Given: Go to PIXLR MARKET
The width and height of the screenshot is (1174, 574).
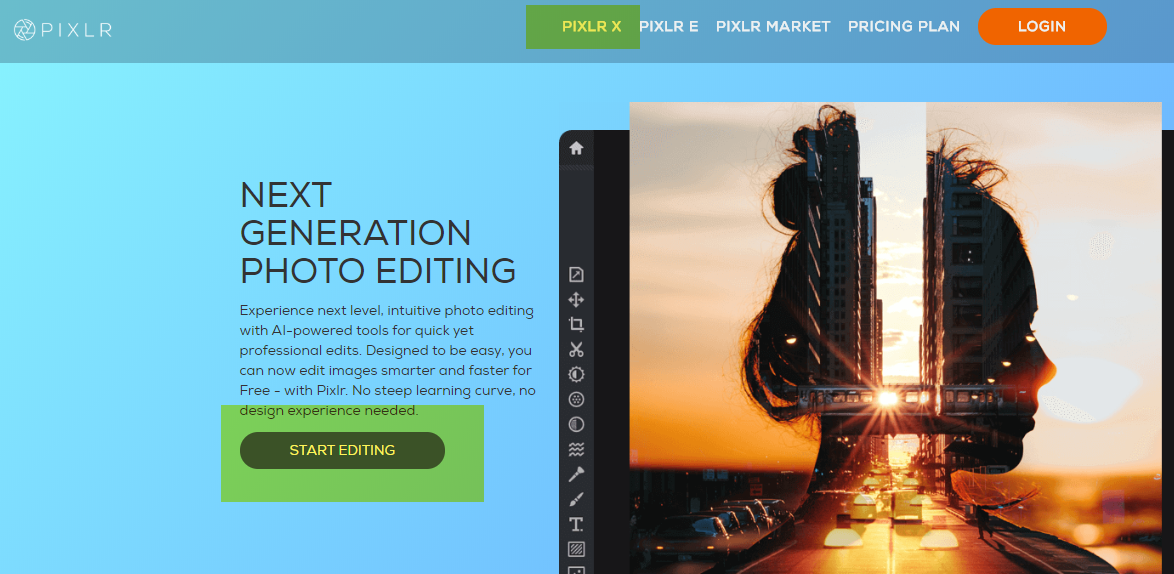Looking at the screenshot, I should pyautogui.click(x=773, y=27).
